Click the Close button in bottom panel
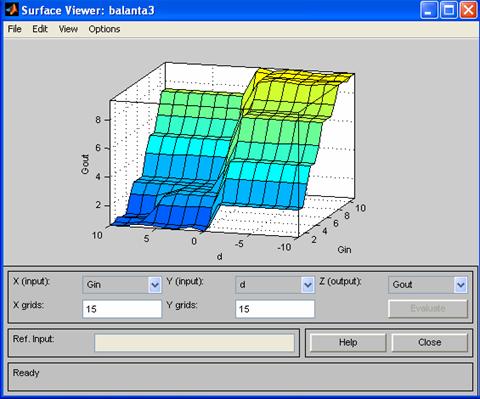Screen dimensions: 480x399 click(x=430, y=342)
